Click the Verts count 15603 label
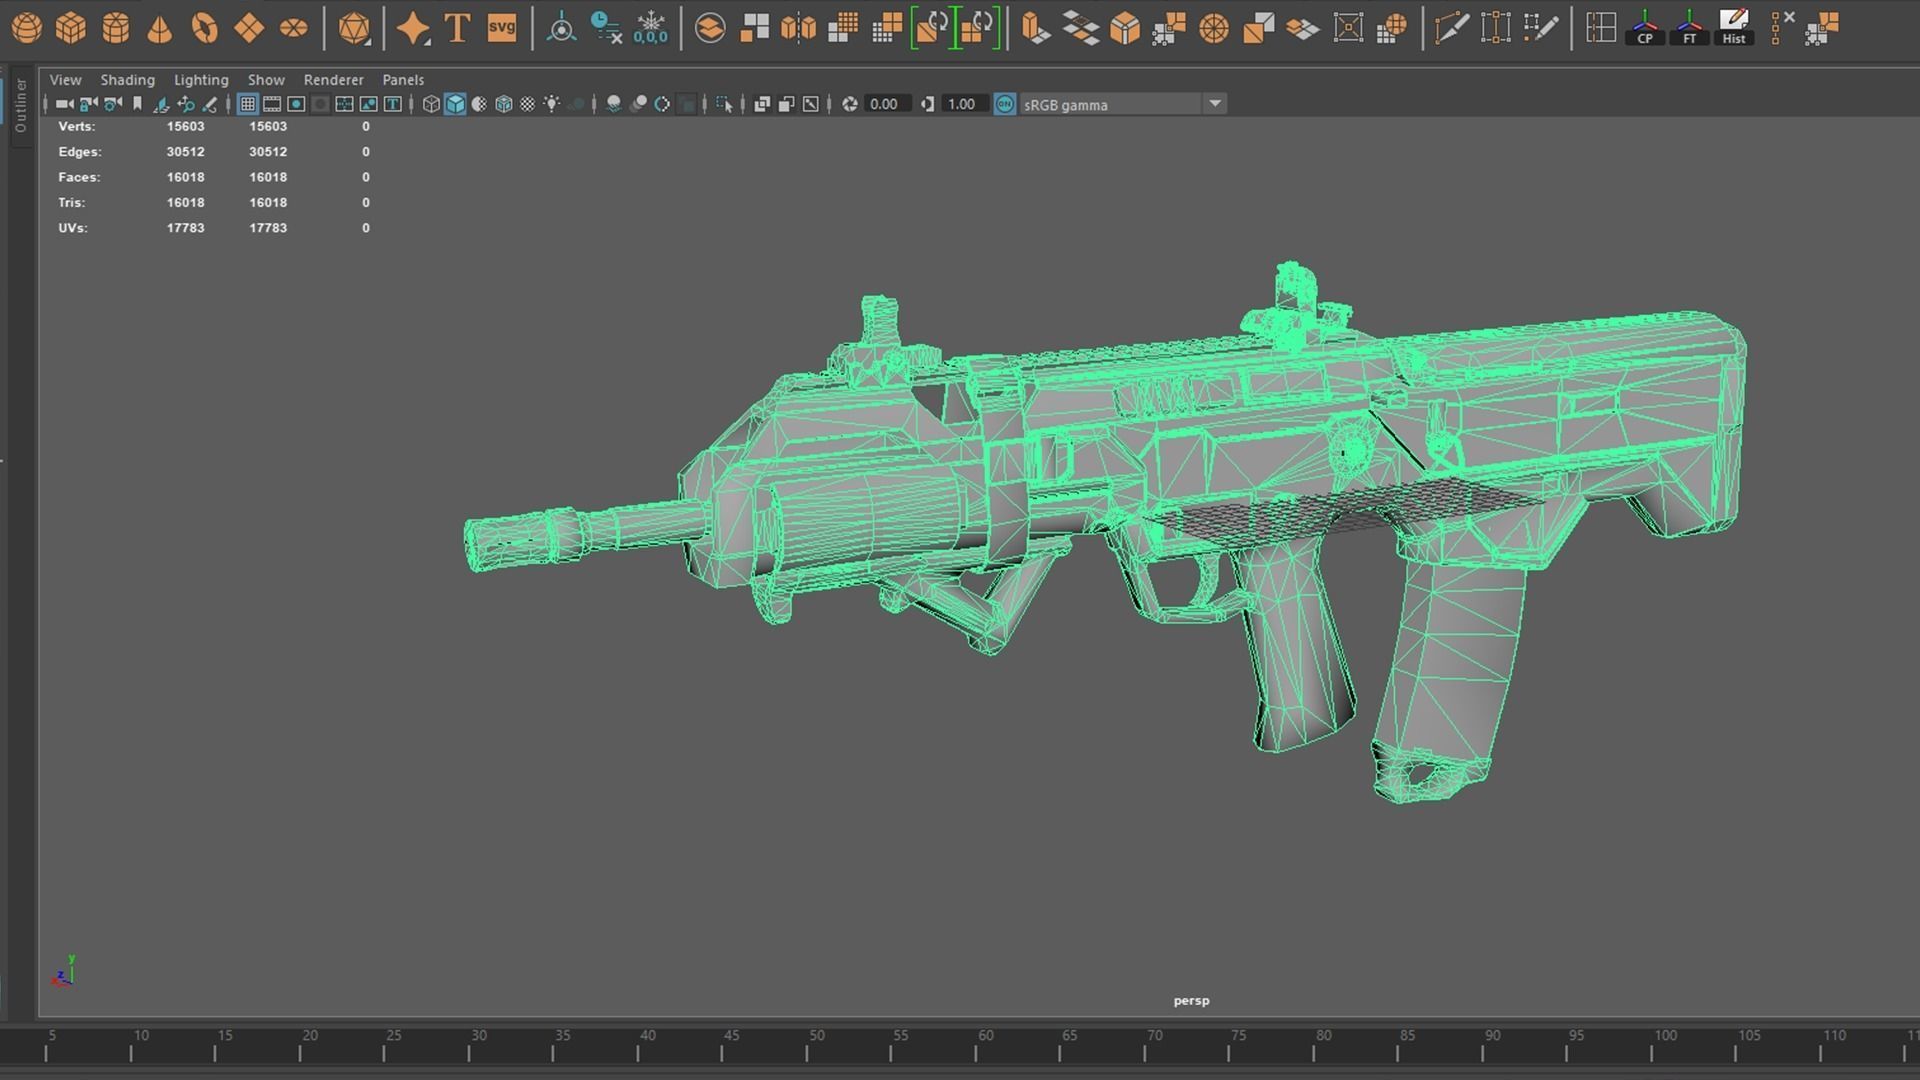Image resolution: width=1920 pixels, height=1080 pixels. 185,127
